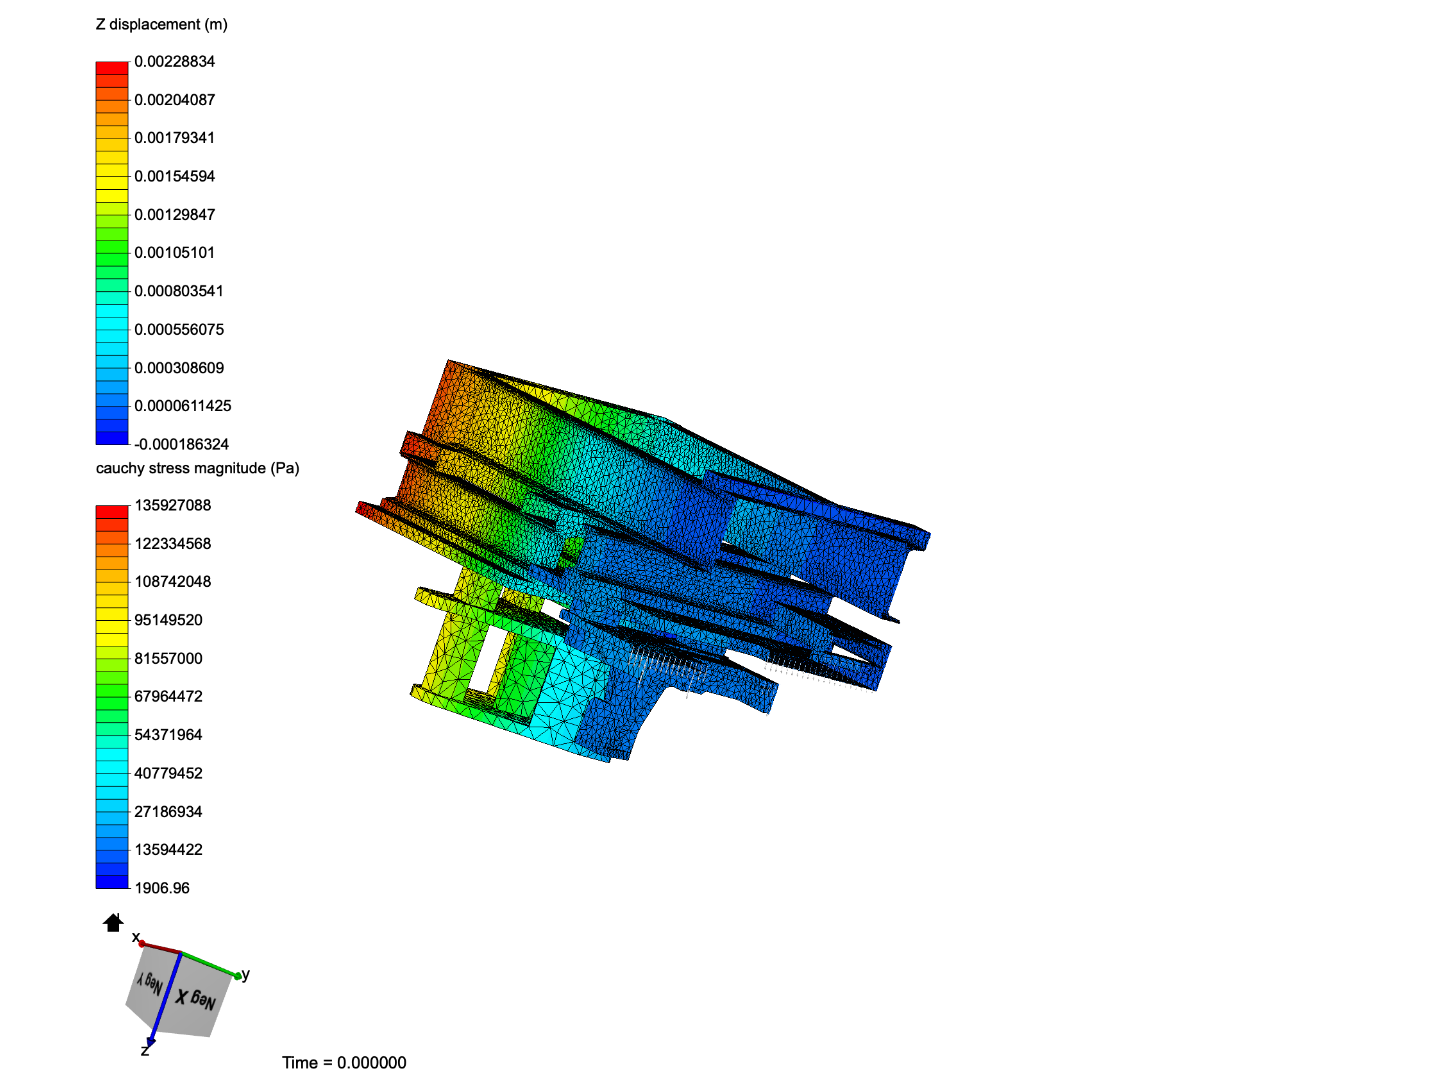Click the minimum displacement value -0.000186324
This screenshot has width=1440, height=1080.
click(x=182, y=444)
